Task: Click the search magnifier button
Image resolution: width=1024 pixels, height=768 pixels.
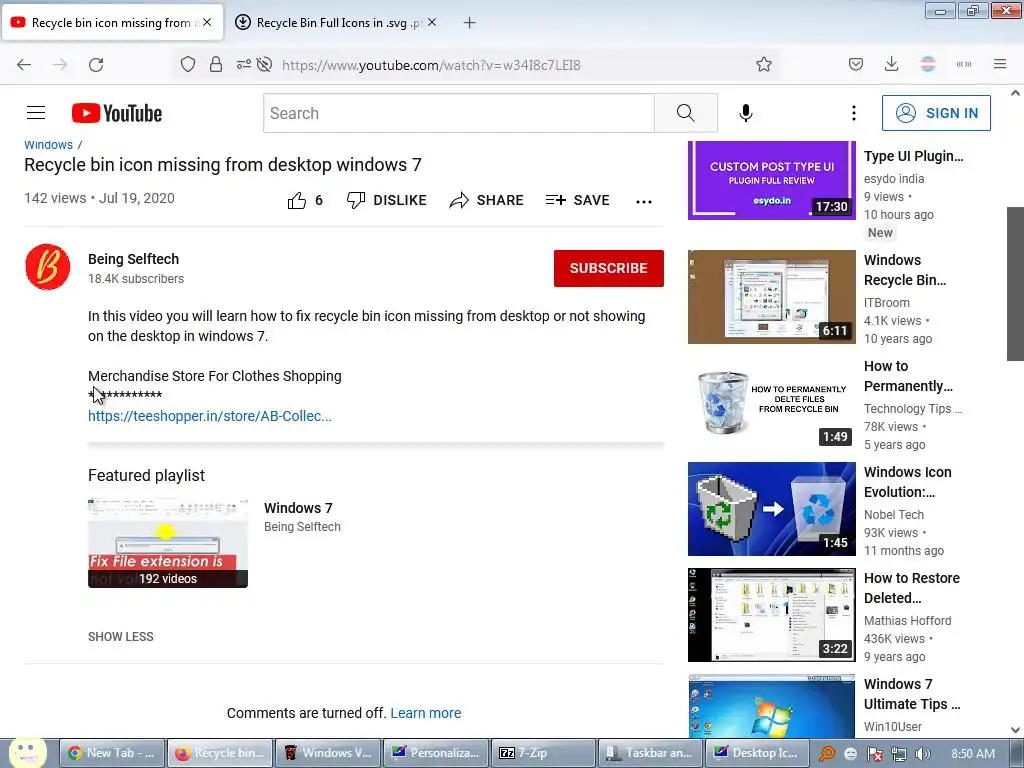Action: click(x=686, y=113)
